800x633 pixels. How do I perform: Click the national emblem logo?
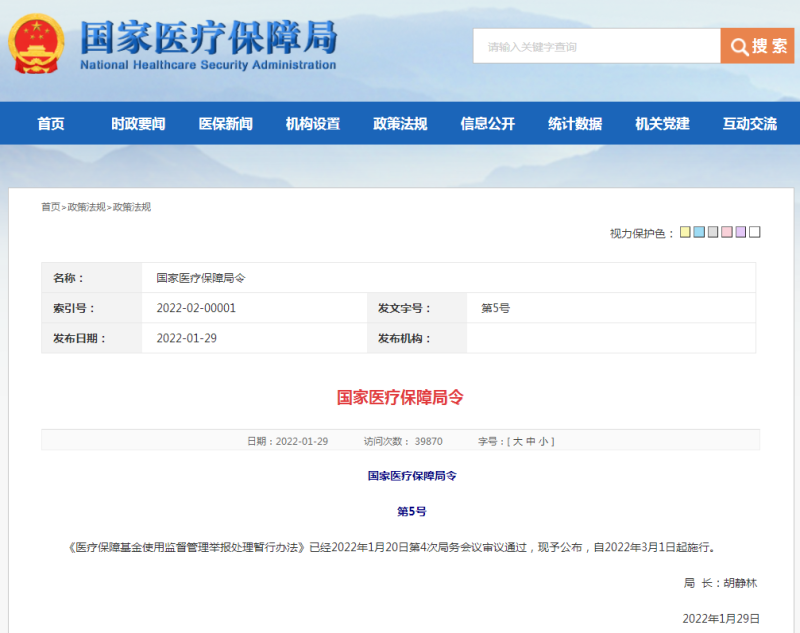click(36, 45)
